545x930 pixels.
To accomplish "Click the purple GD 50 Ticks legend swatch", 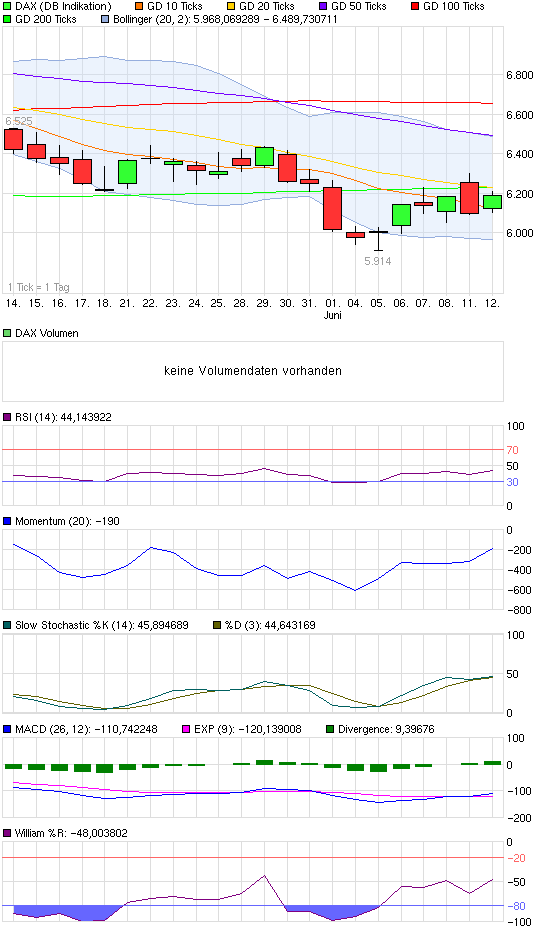I will coord(323,7).
